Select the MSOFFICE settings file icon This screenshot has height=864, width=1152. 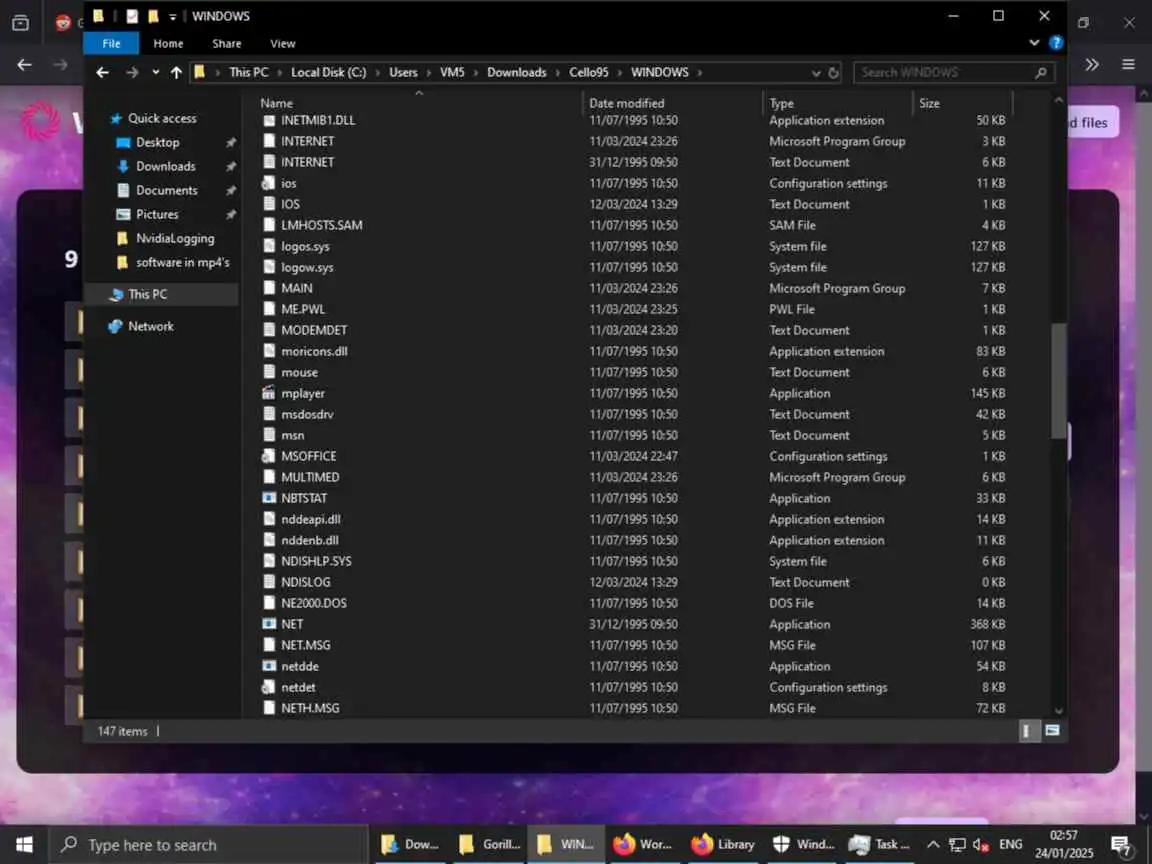[x=269, y=456]
